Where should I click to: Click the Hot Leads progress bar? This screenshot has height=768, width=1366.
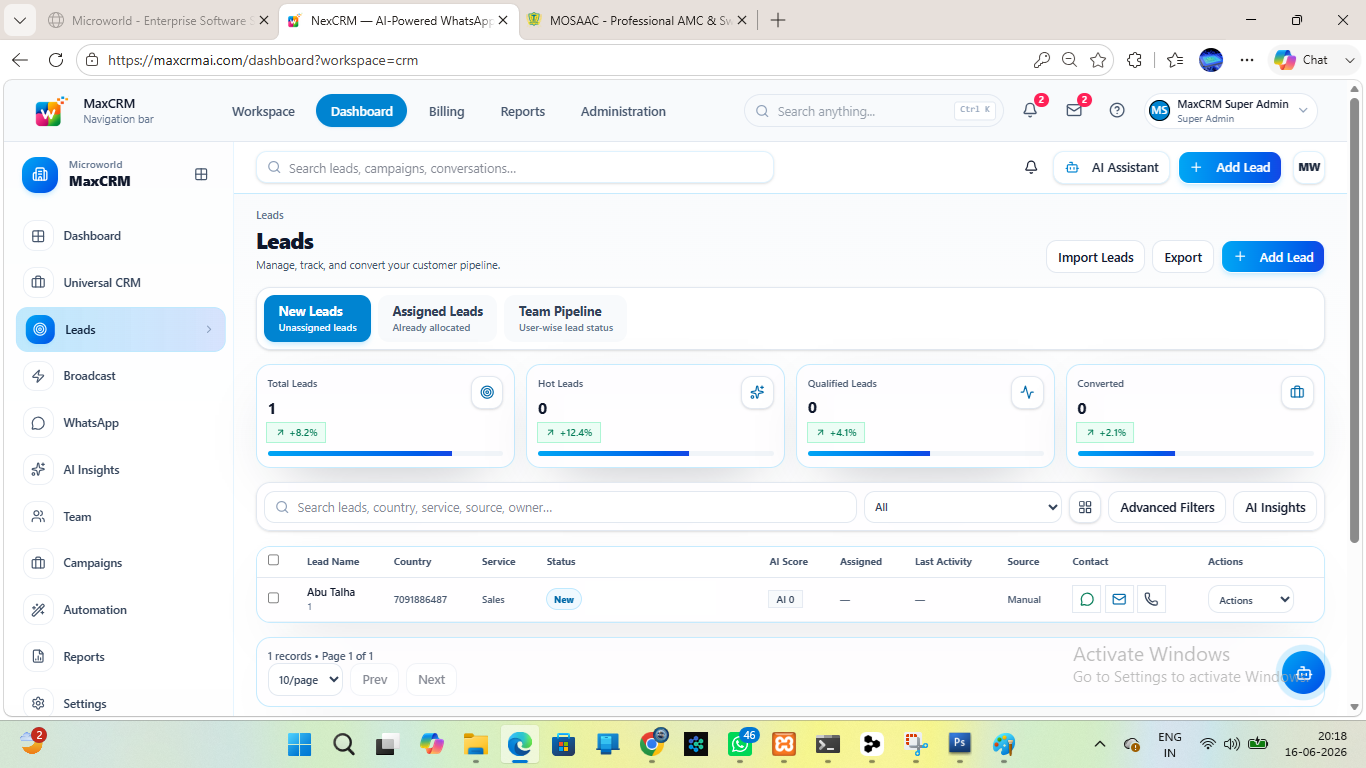[655, 454]
